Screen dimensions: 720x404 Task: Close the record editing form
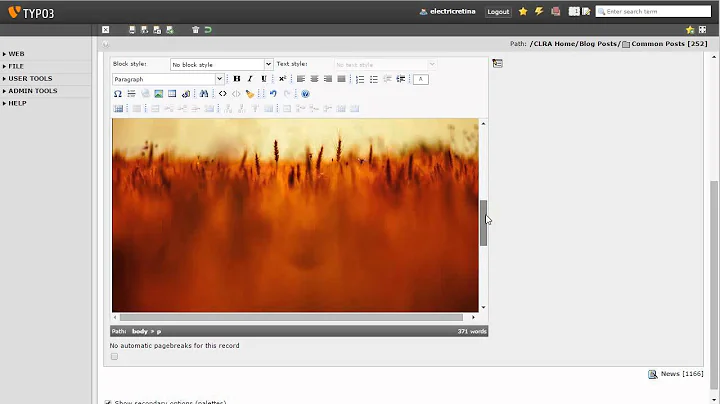tap(106, 30)
